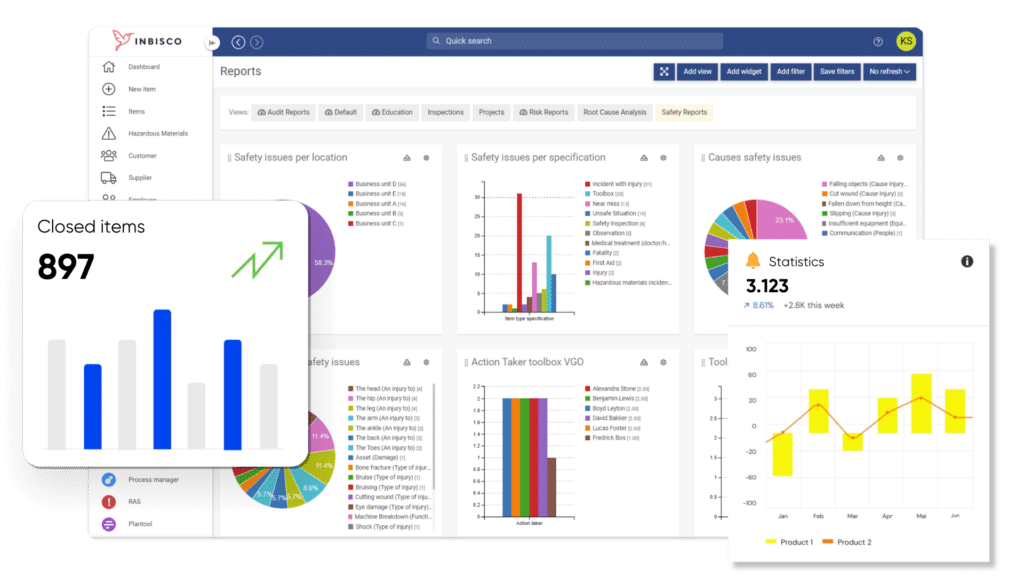Open KS user avatar menu
This screenshot has width=1024, height=576.
[906, 41]
